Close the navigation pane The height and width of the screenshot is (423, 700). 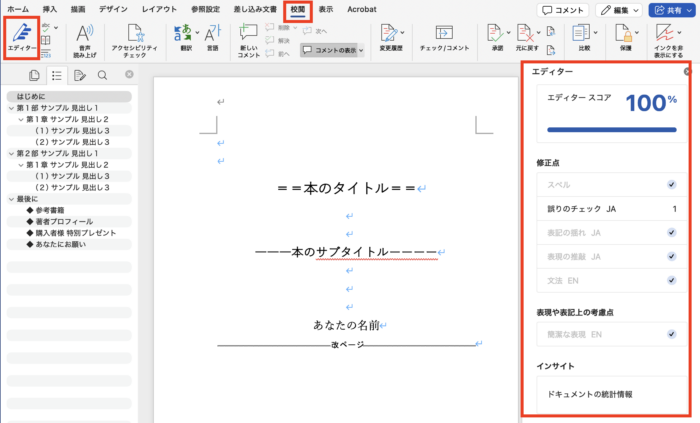click(x=129, y=74)
